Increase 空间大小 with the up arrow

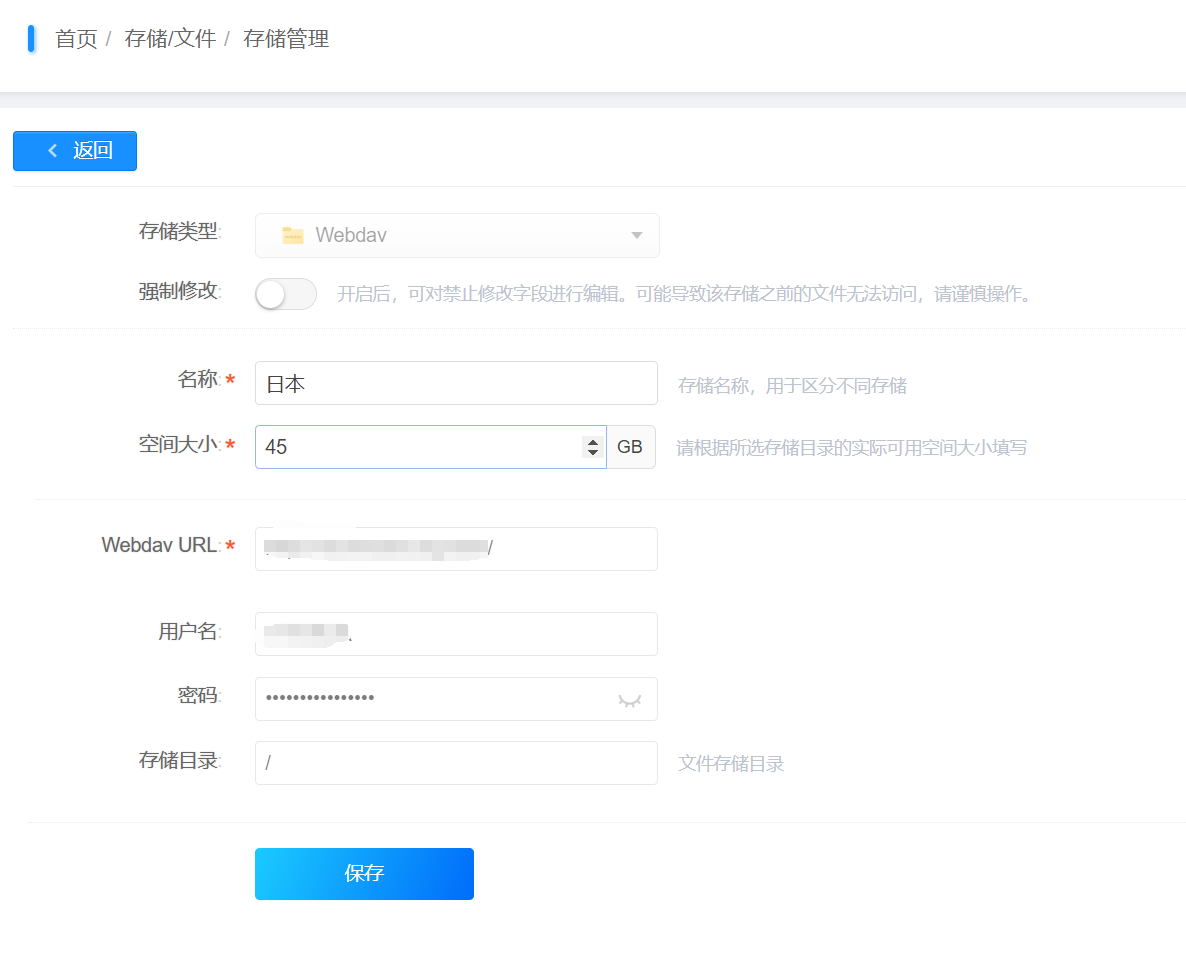(x=593, y=441)
